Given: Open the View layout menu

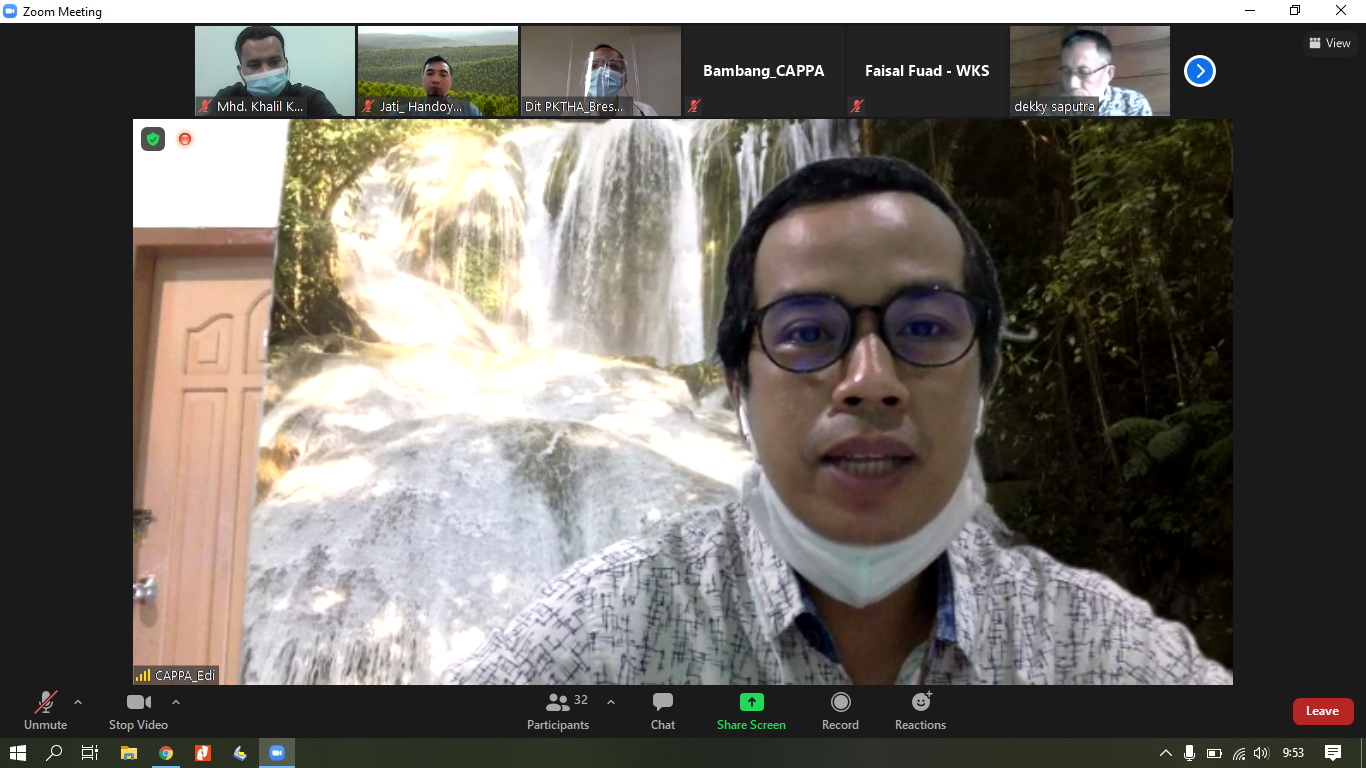Looking at the screenshot, I should point(1329,43).
